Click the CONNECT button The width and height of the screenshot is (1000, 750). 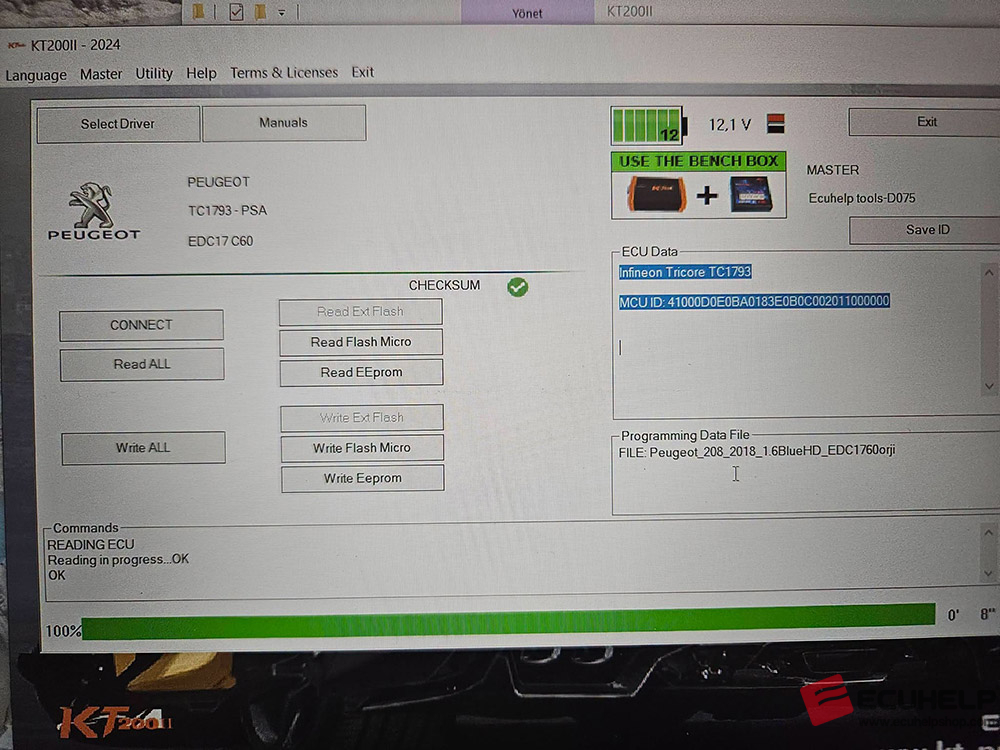(141, 325)
